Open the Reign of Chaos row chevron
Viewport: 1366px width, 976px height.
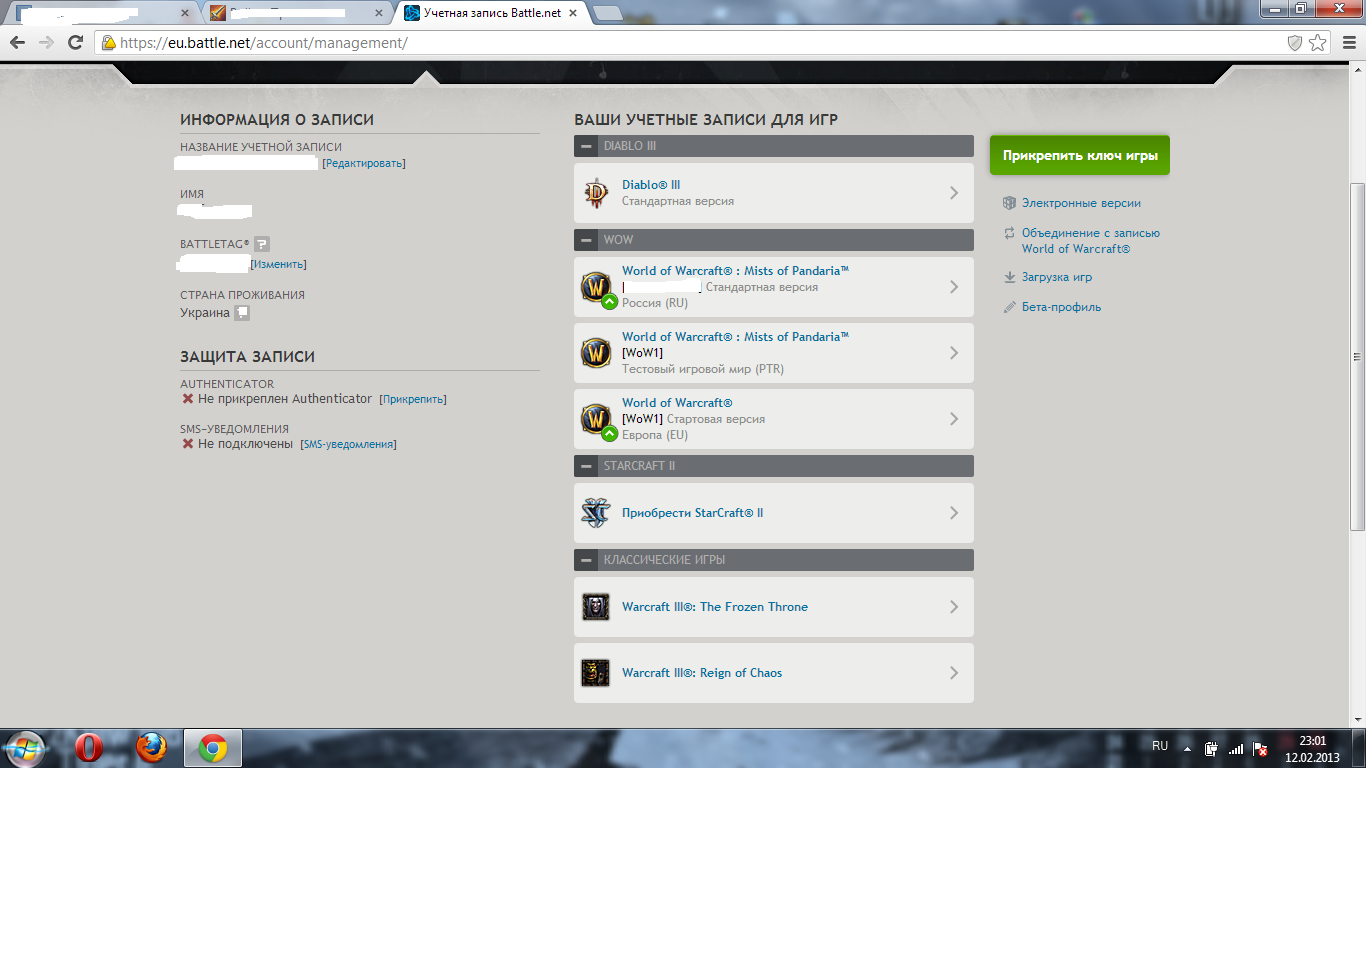[954, 673]
